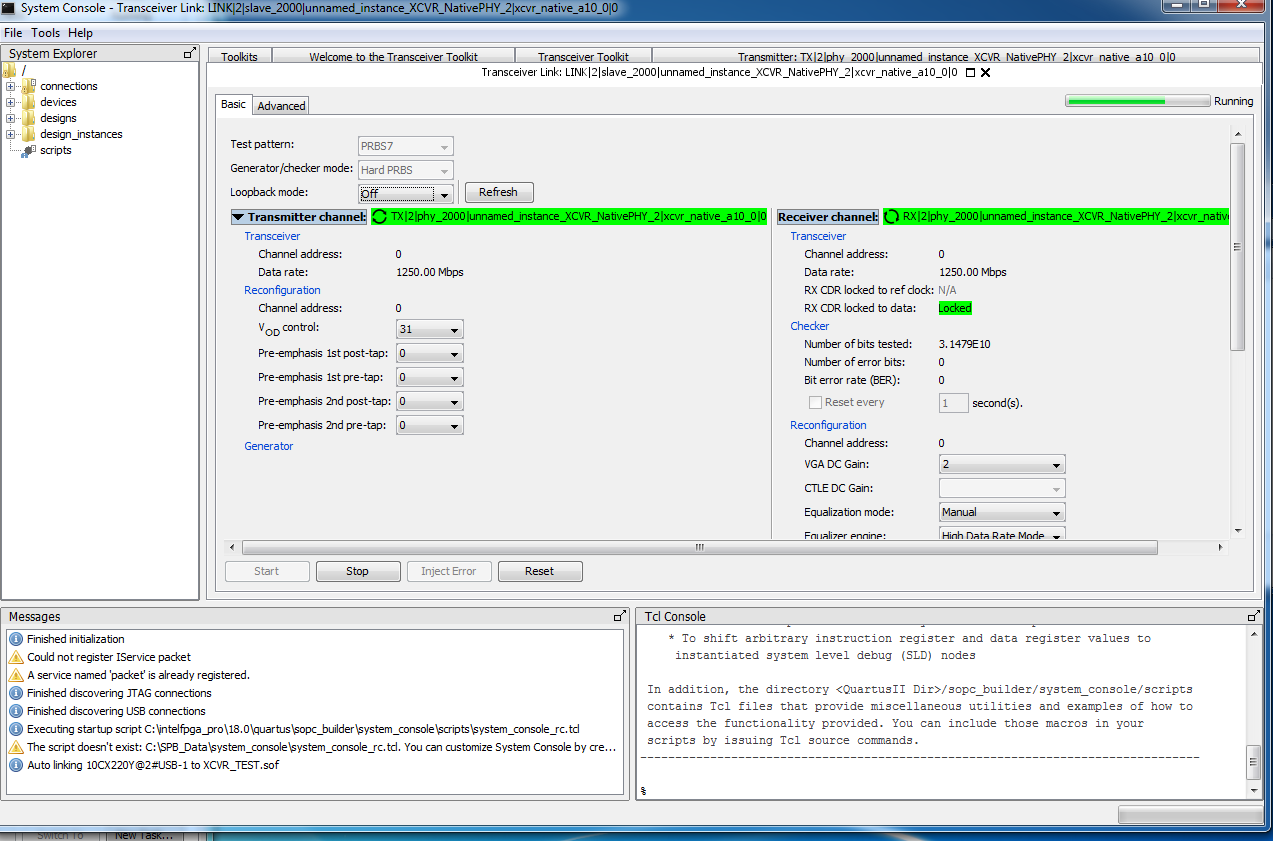Toggle the Reset every checkbox
Screen dimensions: 1273x841
815,402
